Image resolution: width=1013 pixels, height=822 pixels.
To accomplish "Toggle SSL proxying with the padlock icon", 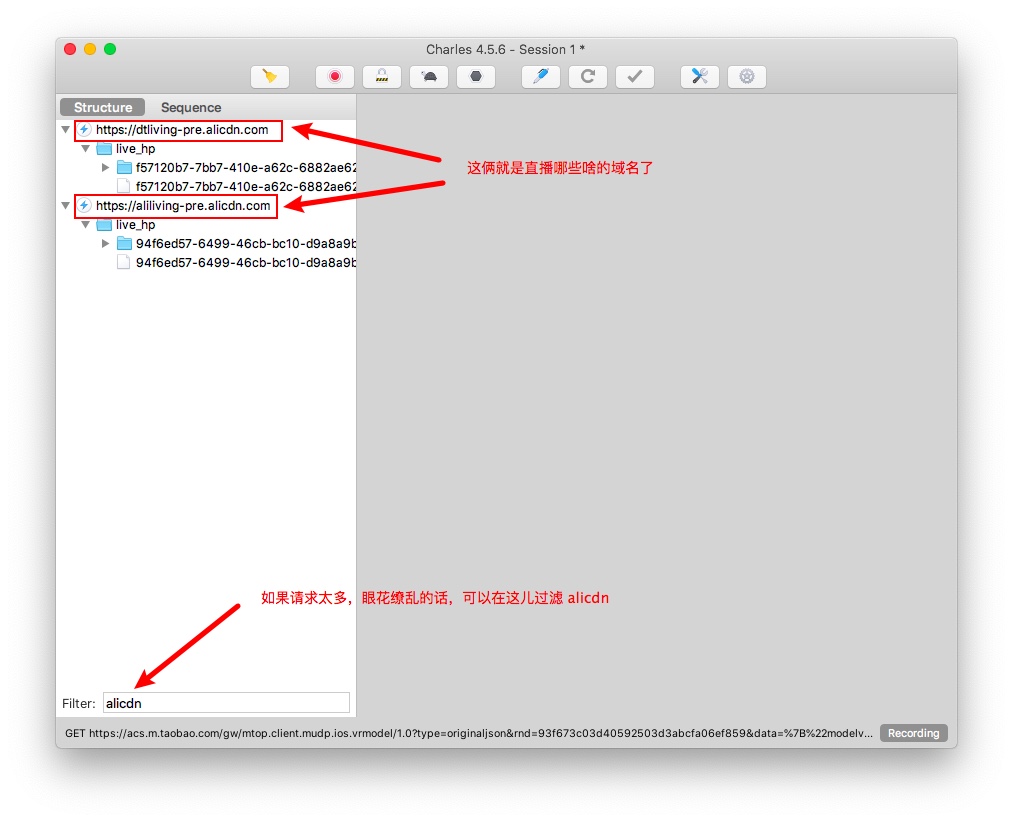I will (382, 76).
